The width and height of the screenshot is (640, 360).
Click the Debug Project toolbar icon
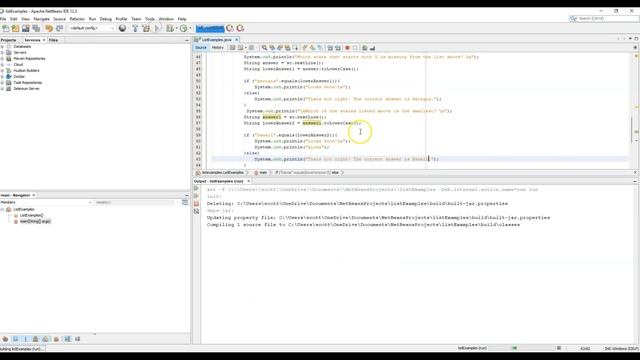(x=170, y=28)
